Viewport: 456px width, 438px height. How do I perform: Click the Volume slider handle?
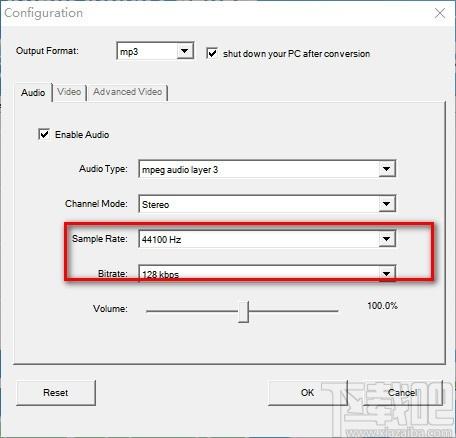tap(244, 312)
